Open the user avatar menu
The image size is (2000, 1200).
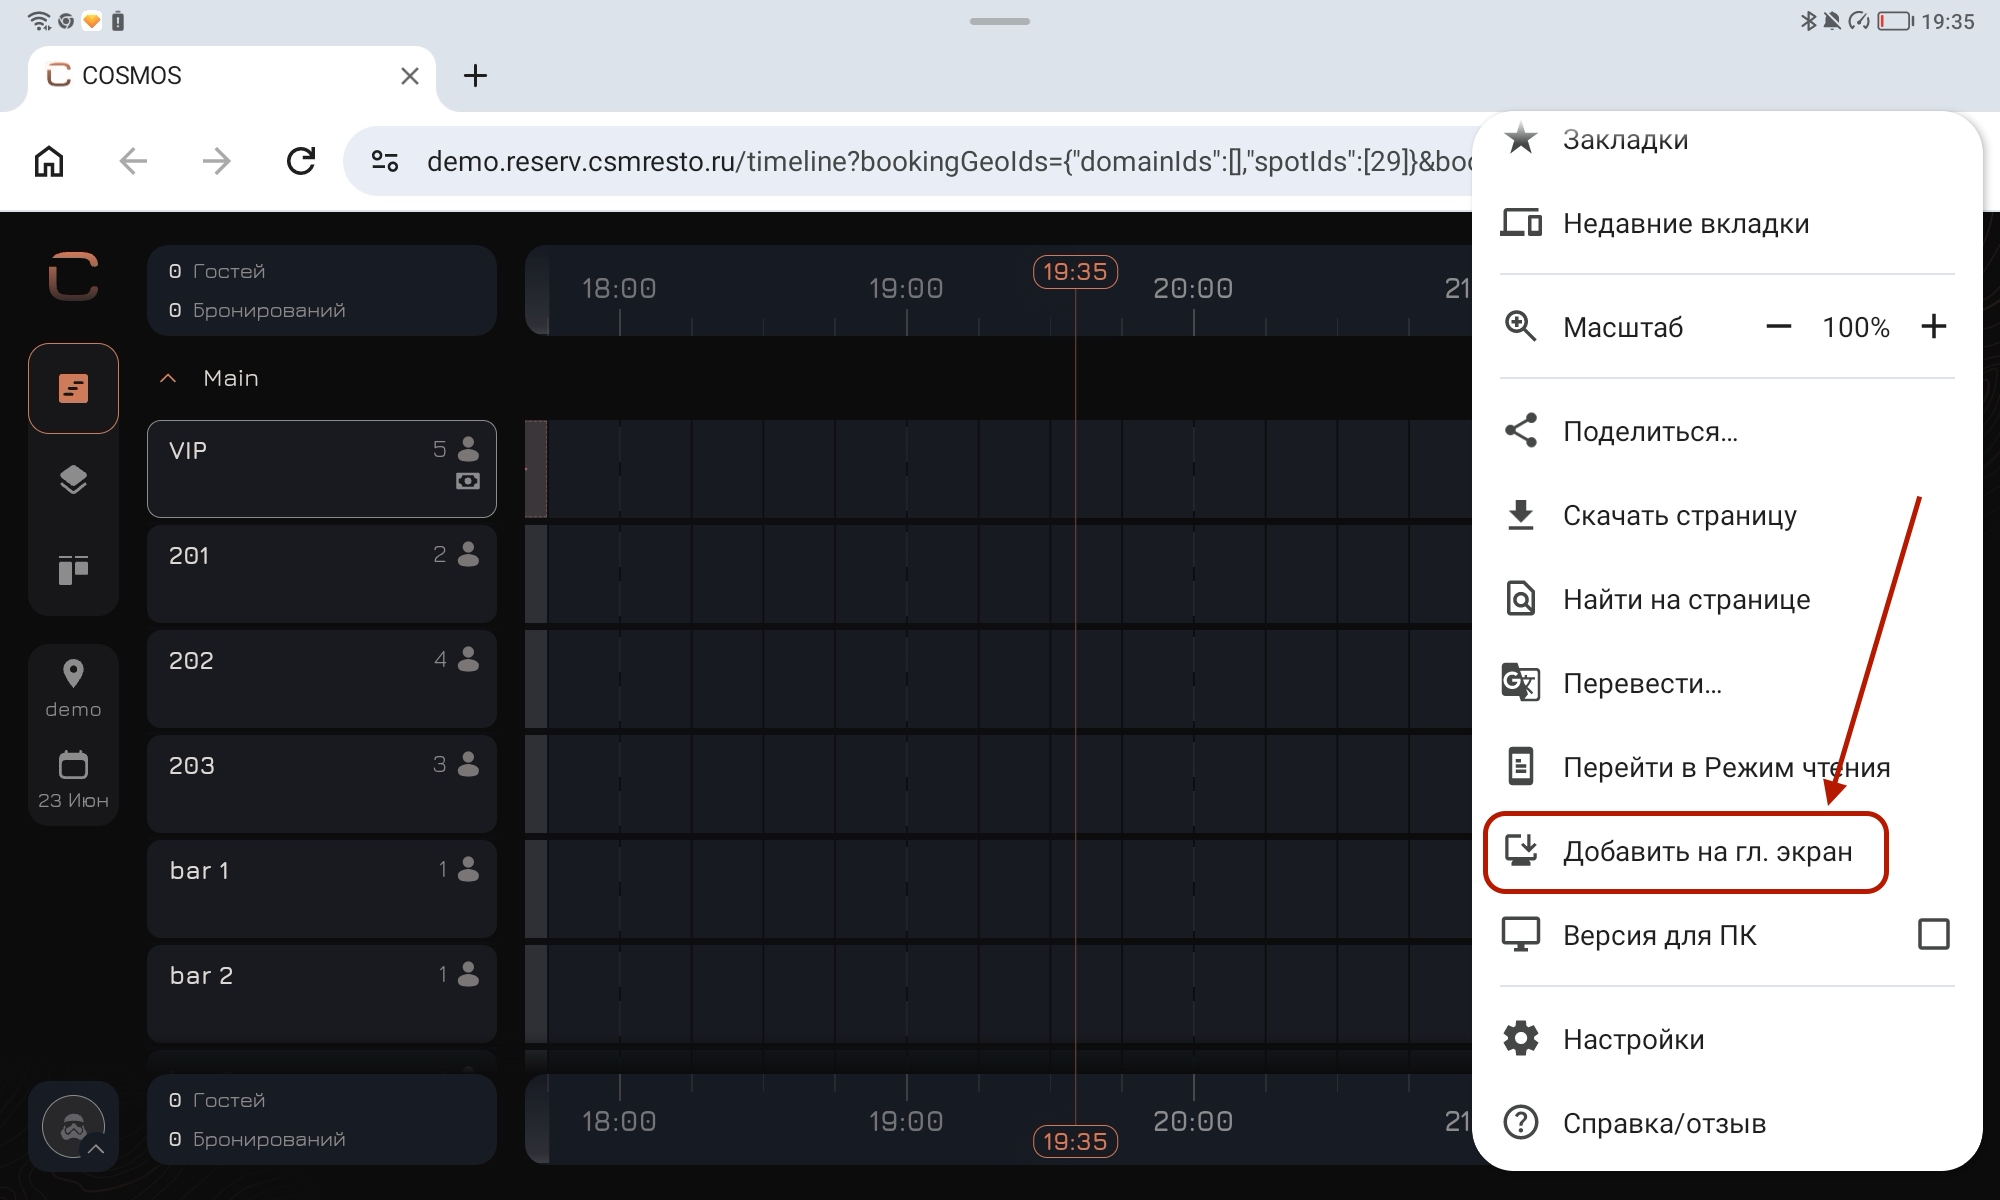[x=73, y=1126]
